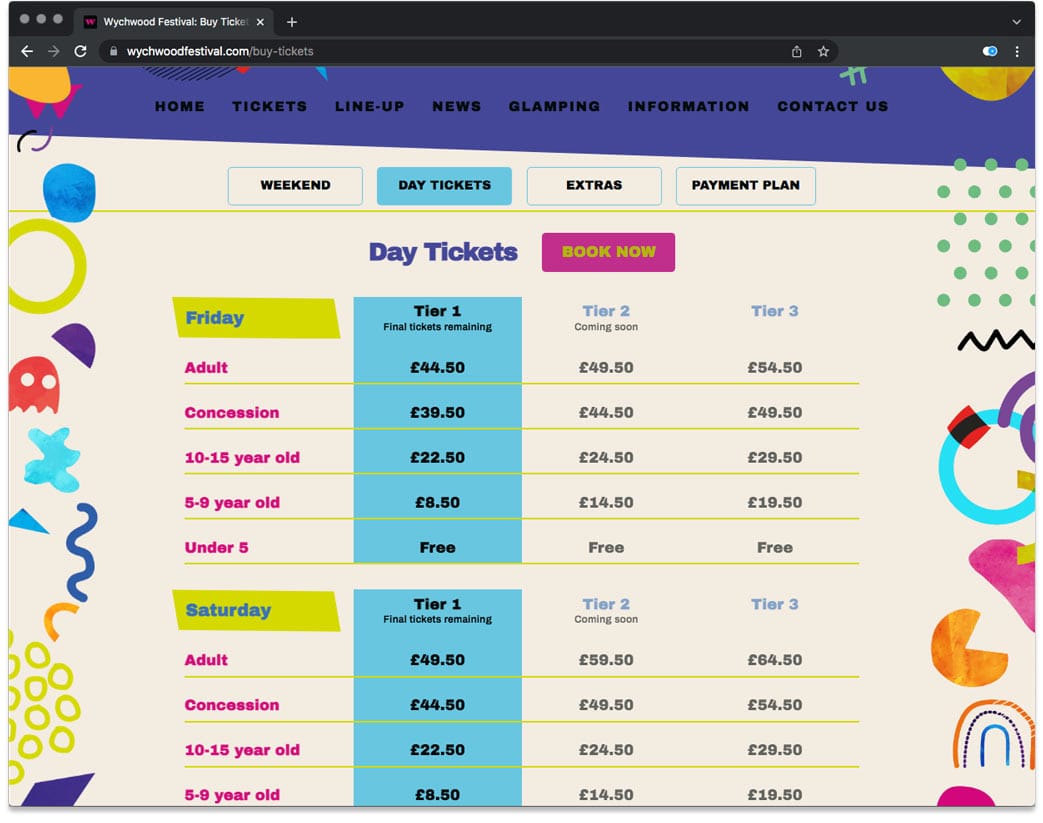Click the padlock site security icon
1043x823 pixels.
(x=114, y=51)
